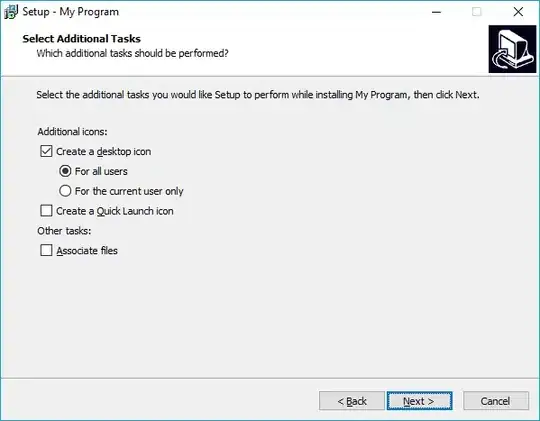Return to previous page via < Back
The width and height of the screenshot is (540, 421).
click(352, 401)
